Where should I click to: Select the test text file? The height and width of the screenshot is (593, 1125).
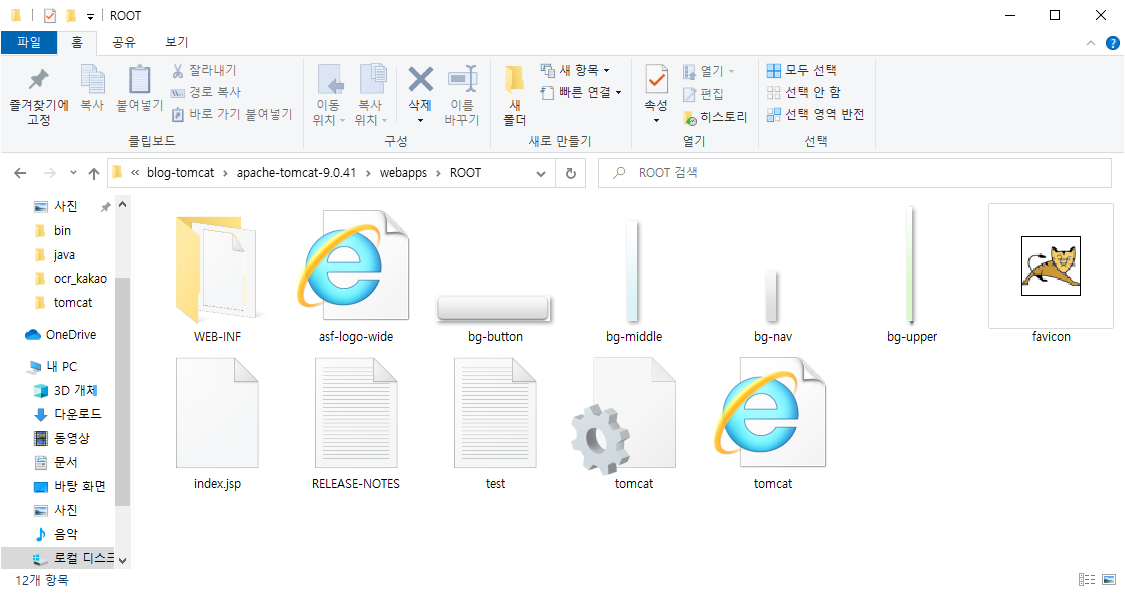pos(495,423)
